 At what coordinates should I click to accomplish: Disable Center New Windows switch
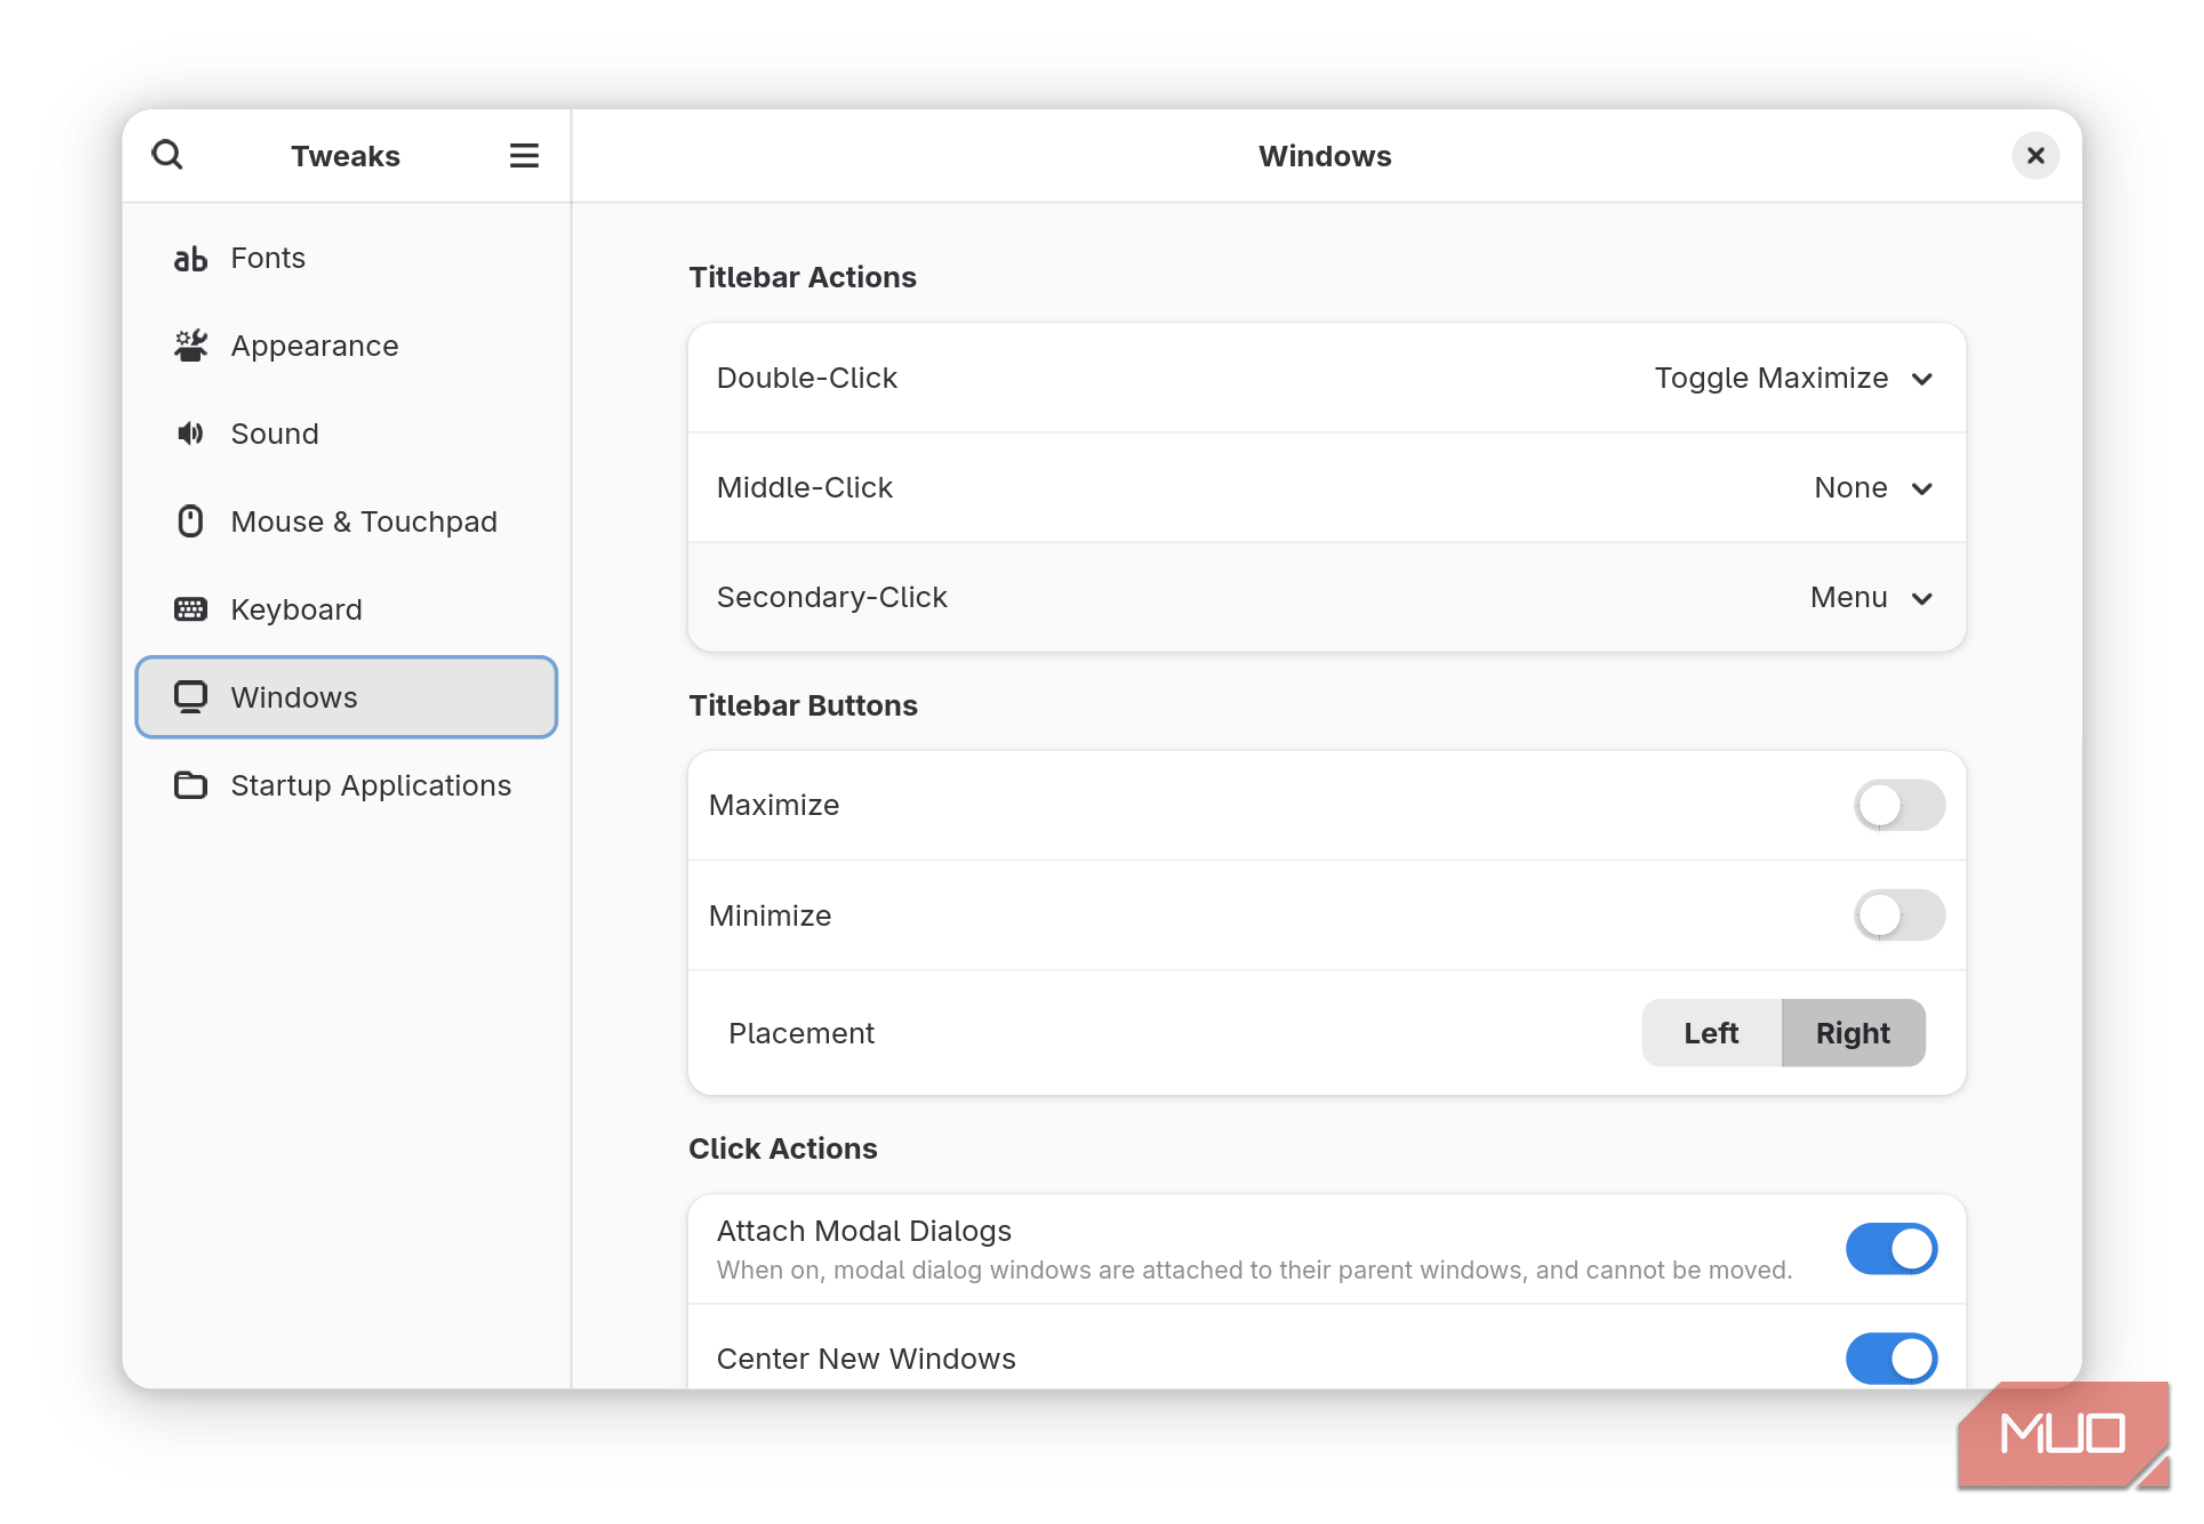1891,1358
